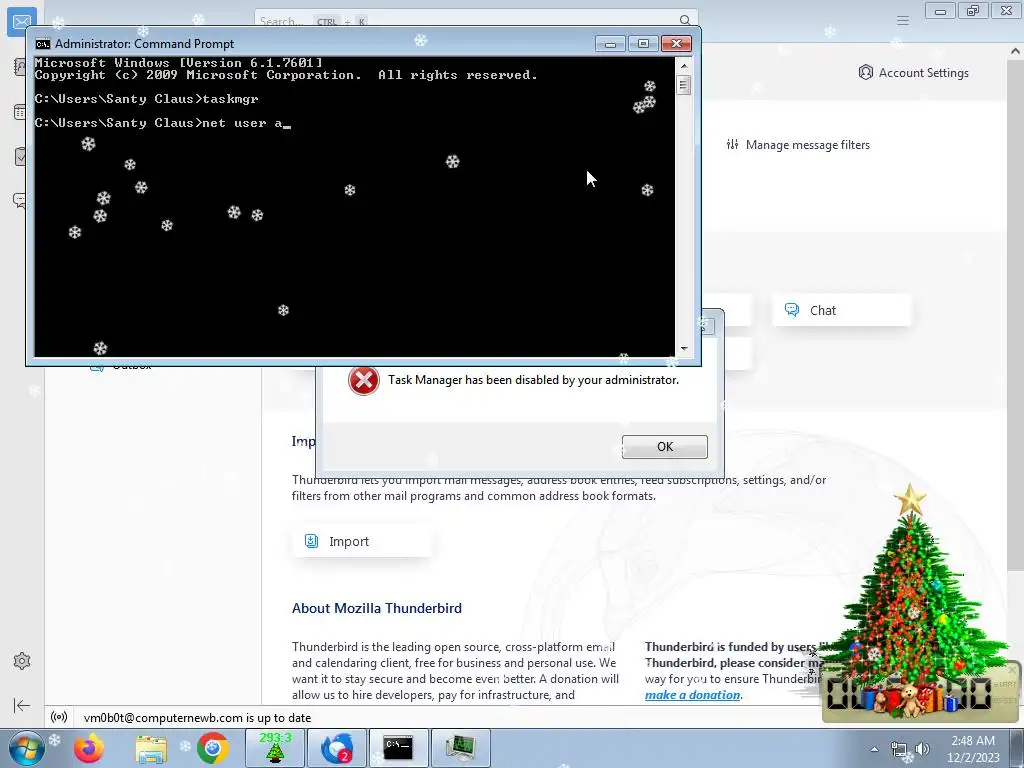Open Windows Explorer from taskbar
The height and width of the screenshot is (768, 1024).
[x=151, y=748]
